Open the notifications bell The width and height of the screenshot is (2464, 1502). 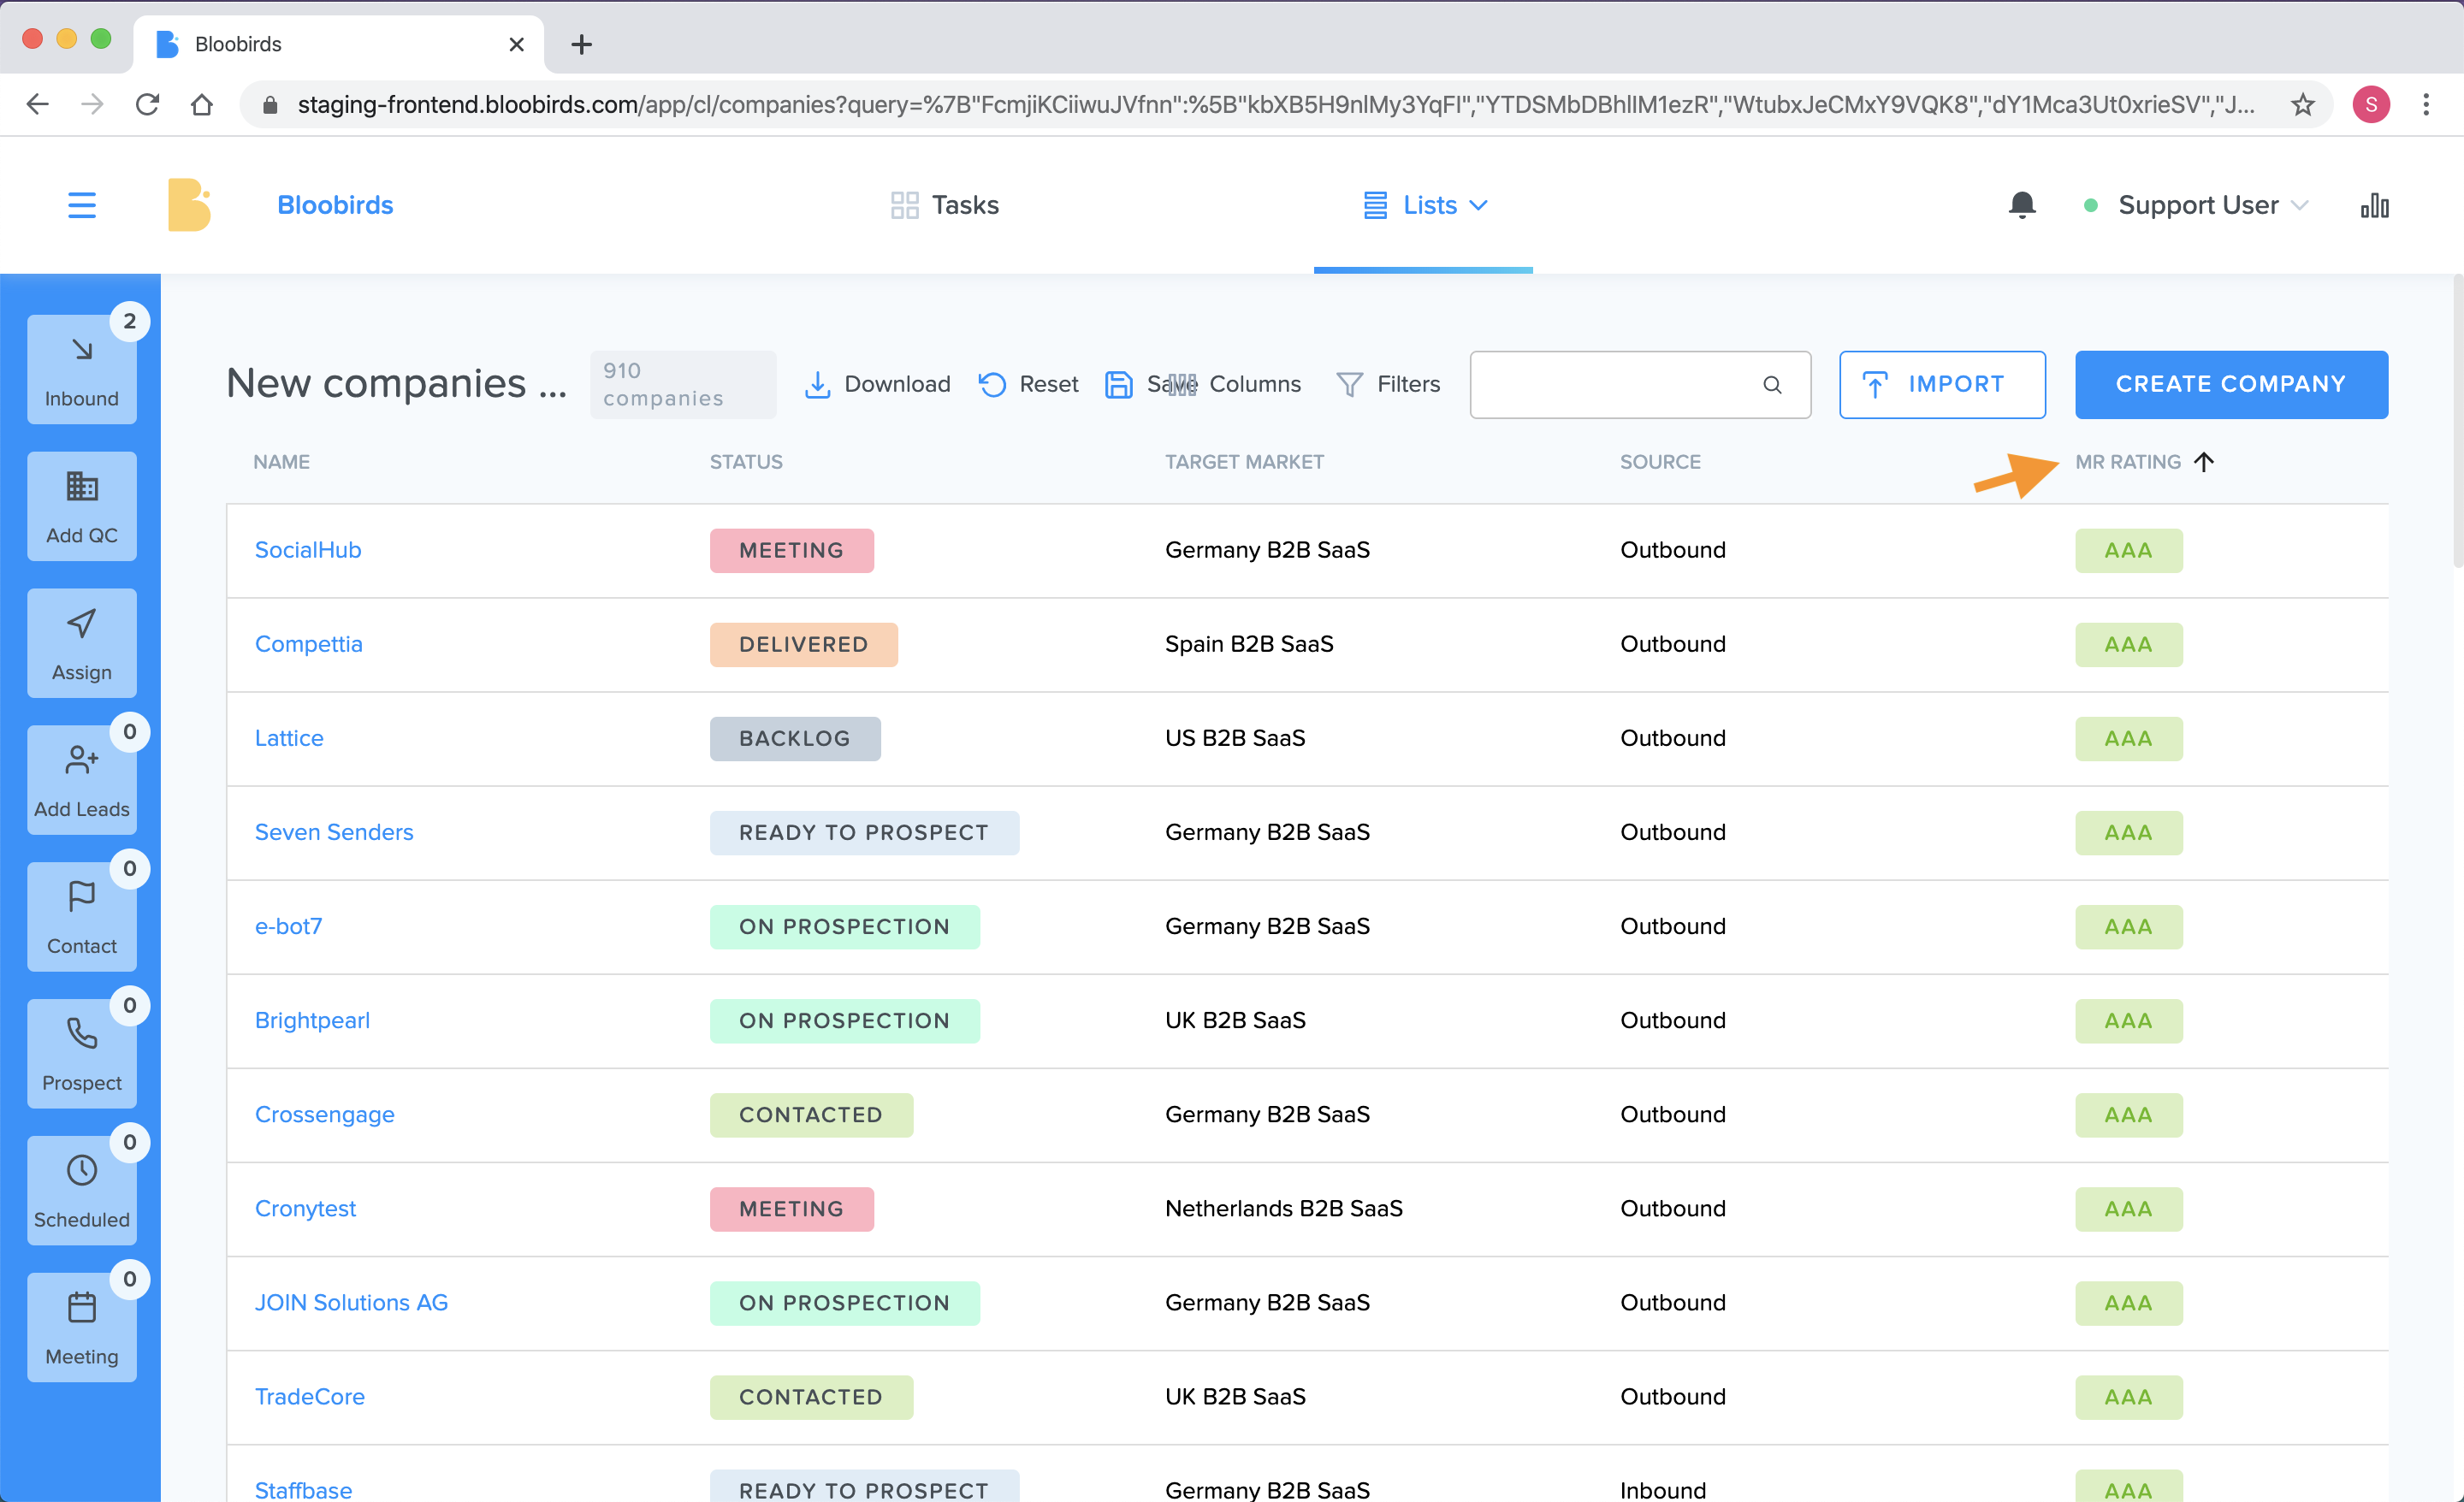(2021, 205)
